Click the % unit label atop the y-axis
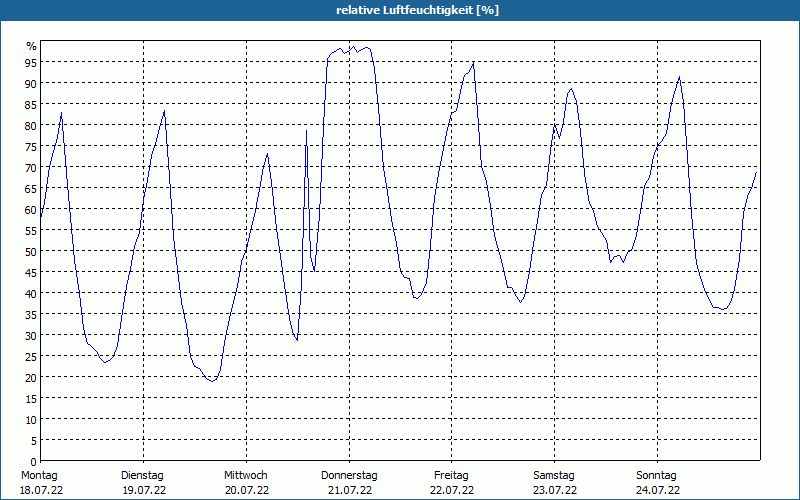 [32, 46]
